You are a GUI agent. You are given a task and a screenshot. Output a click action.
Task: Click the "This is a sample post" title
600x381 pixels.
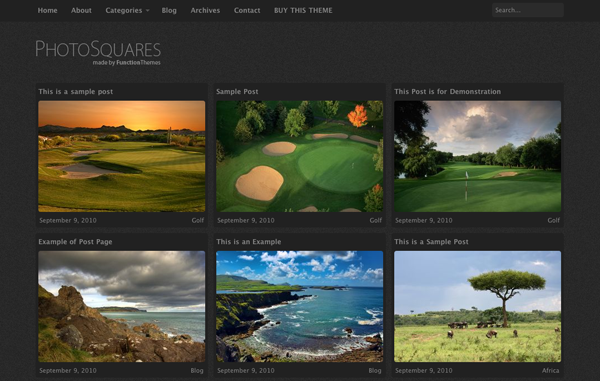[76, 91]
